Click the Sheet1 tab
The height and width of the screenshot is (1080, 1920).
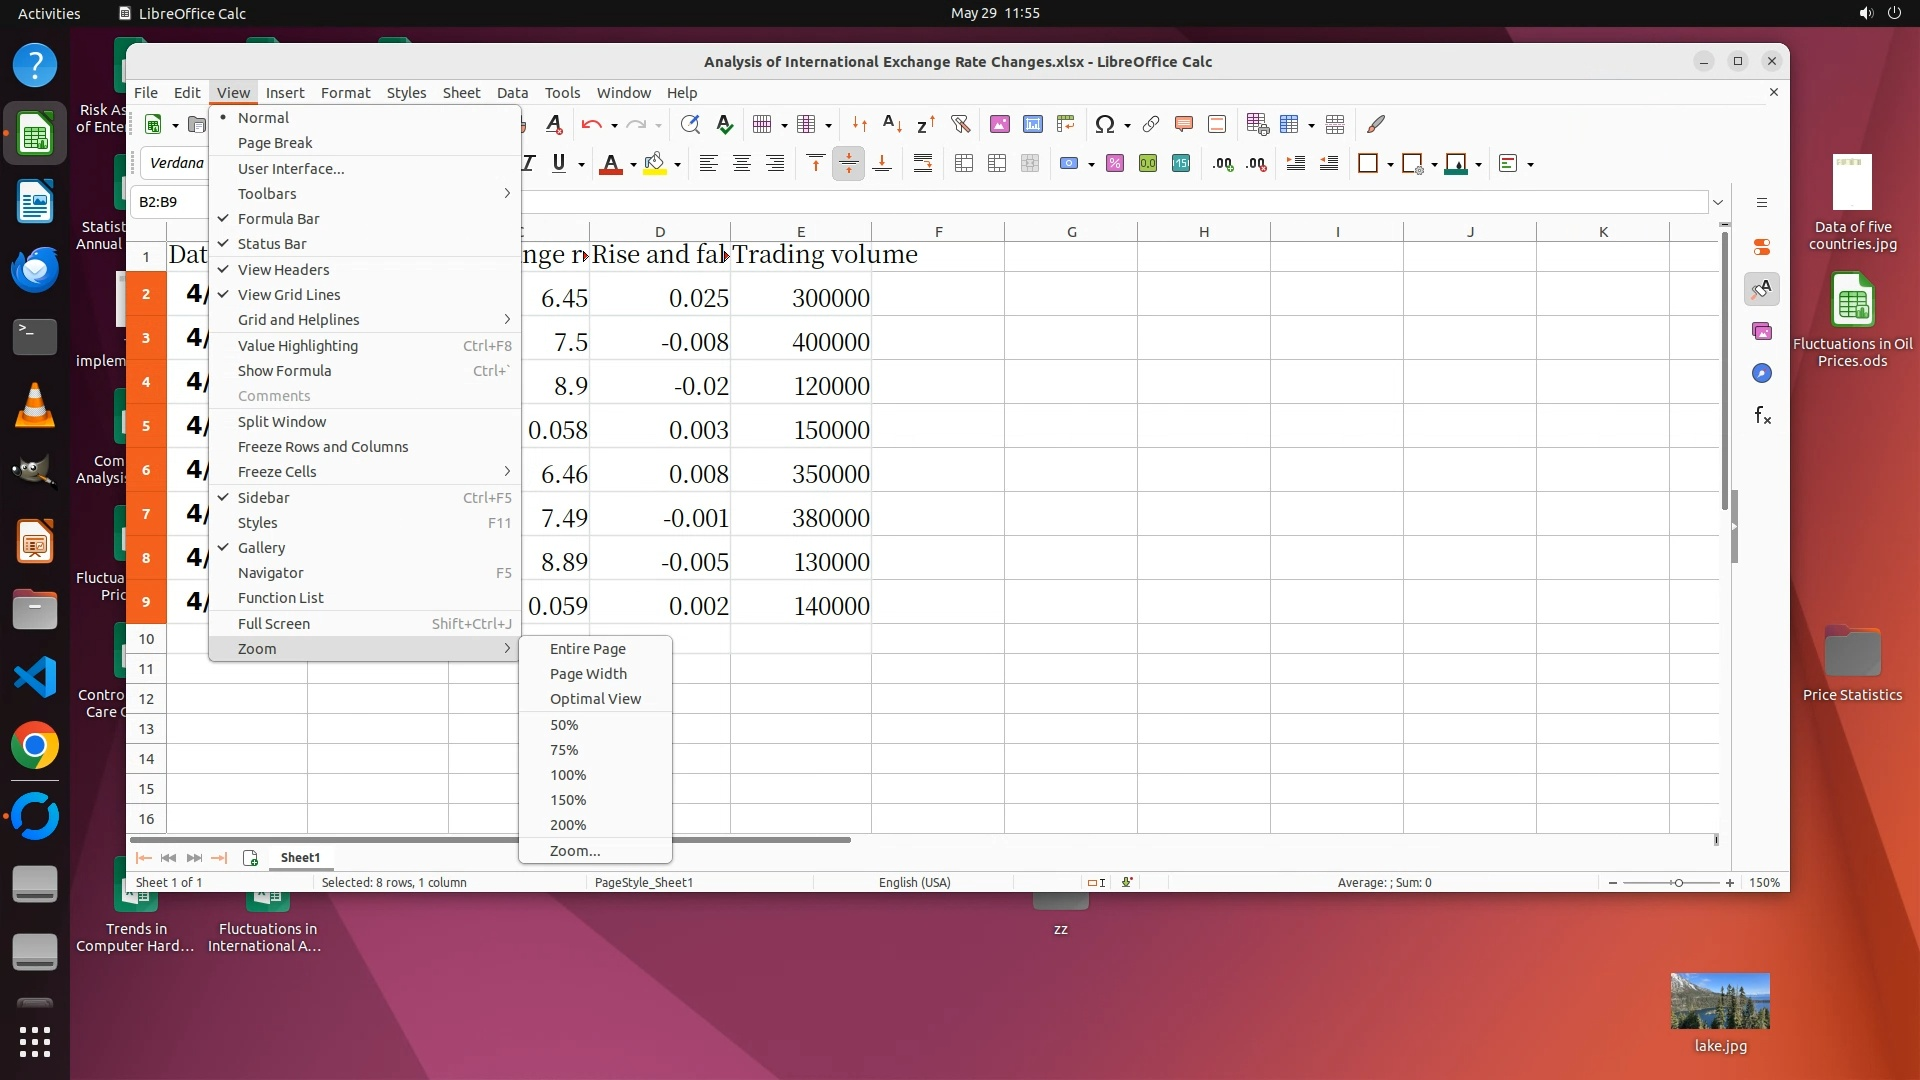click(x=300, y=857)
